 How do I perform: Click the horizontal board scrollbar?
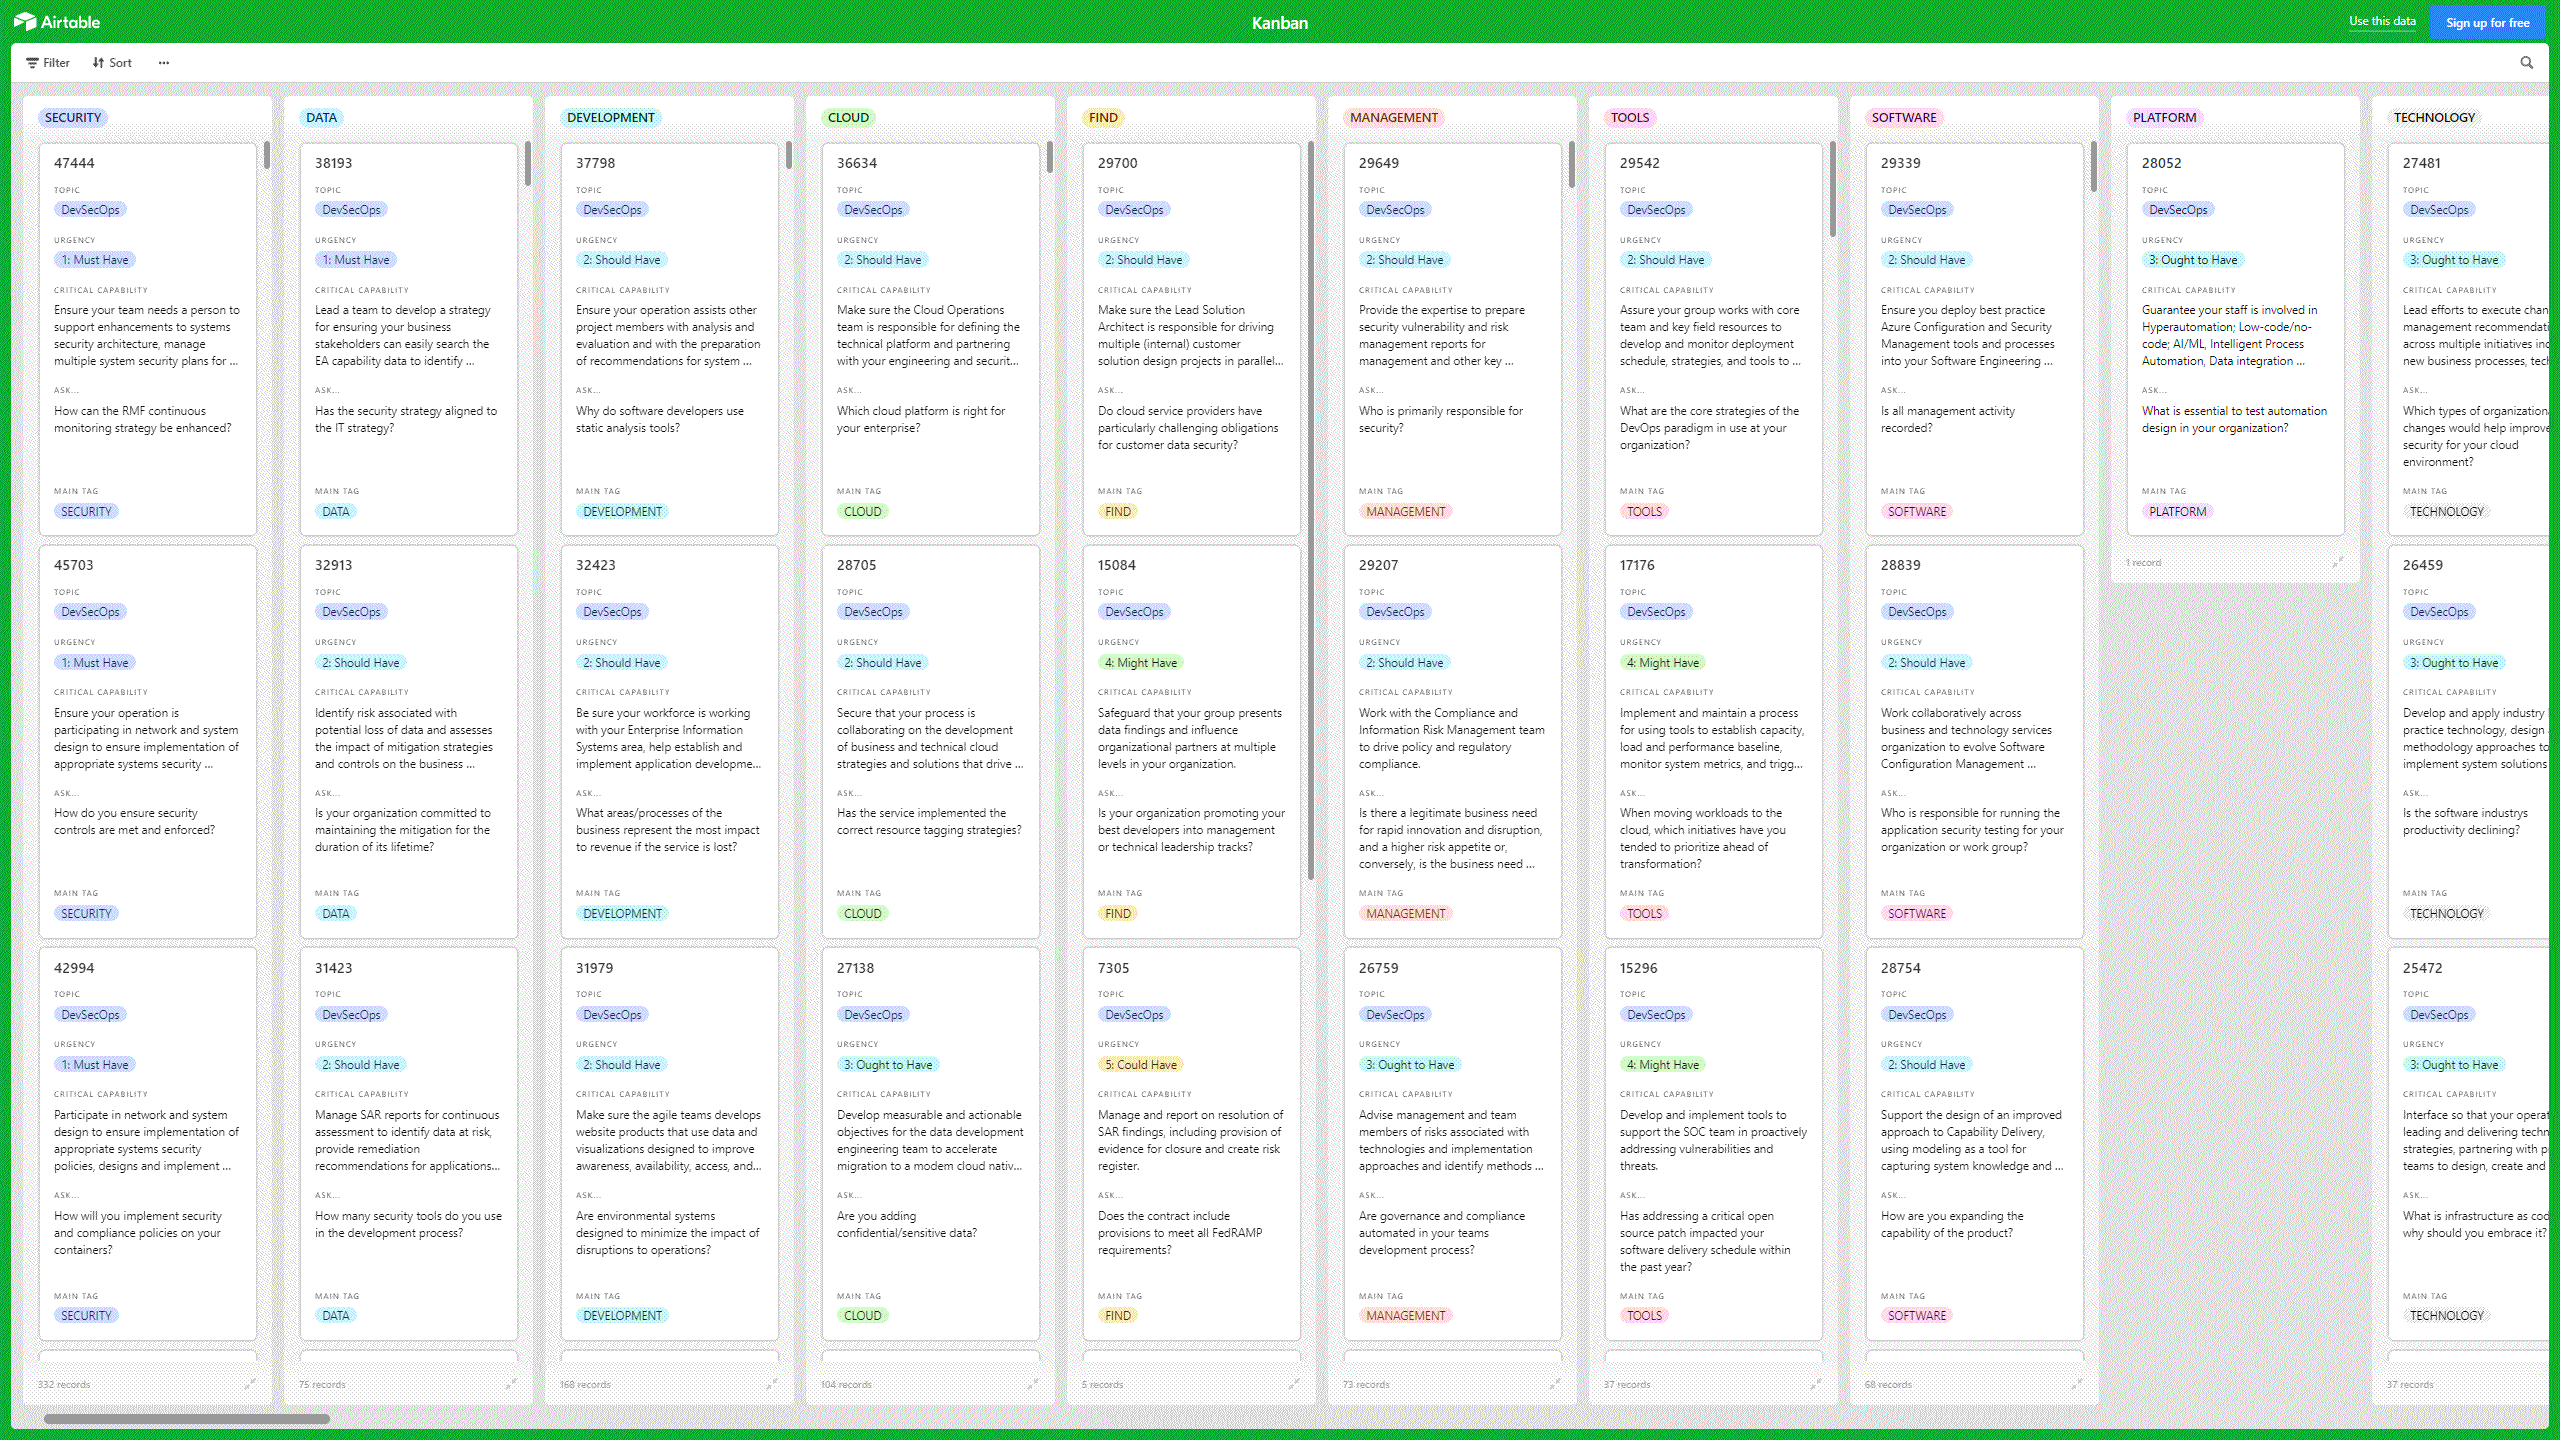tap(187, 1418)
